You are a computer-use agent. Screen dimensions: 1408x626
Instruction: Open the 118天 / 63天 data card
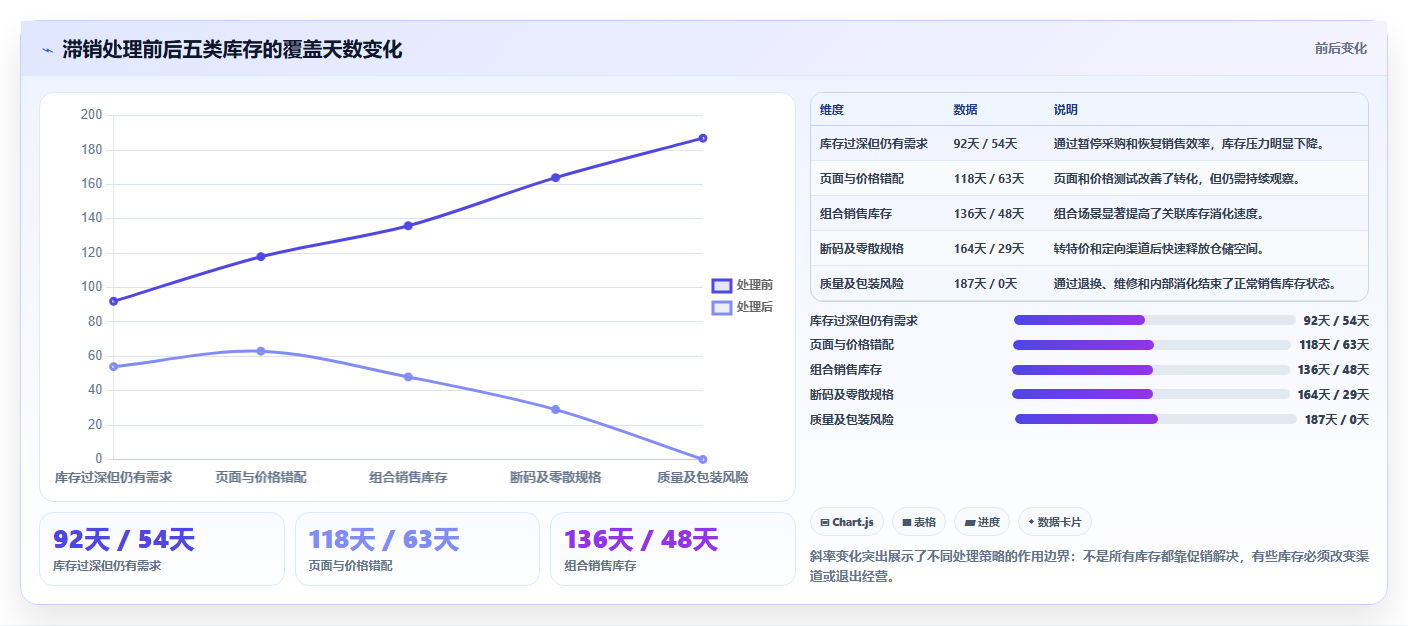click(x=417, y=549)
